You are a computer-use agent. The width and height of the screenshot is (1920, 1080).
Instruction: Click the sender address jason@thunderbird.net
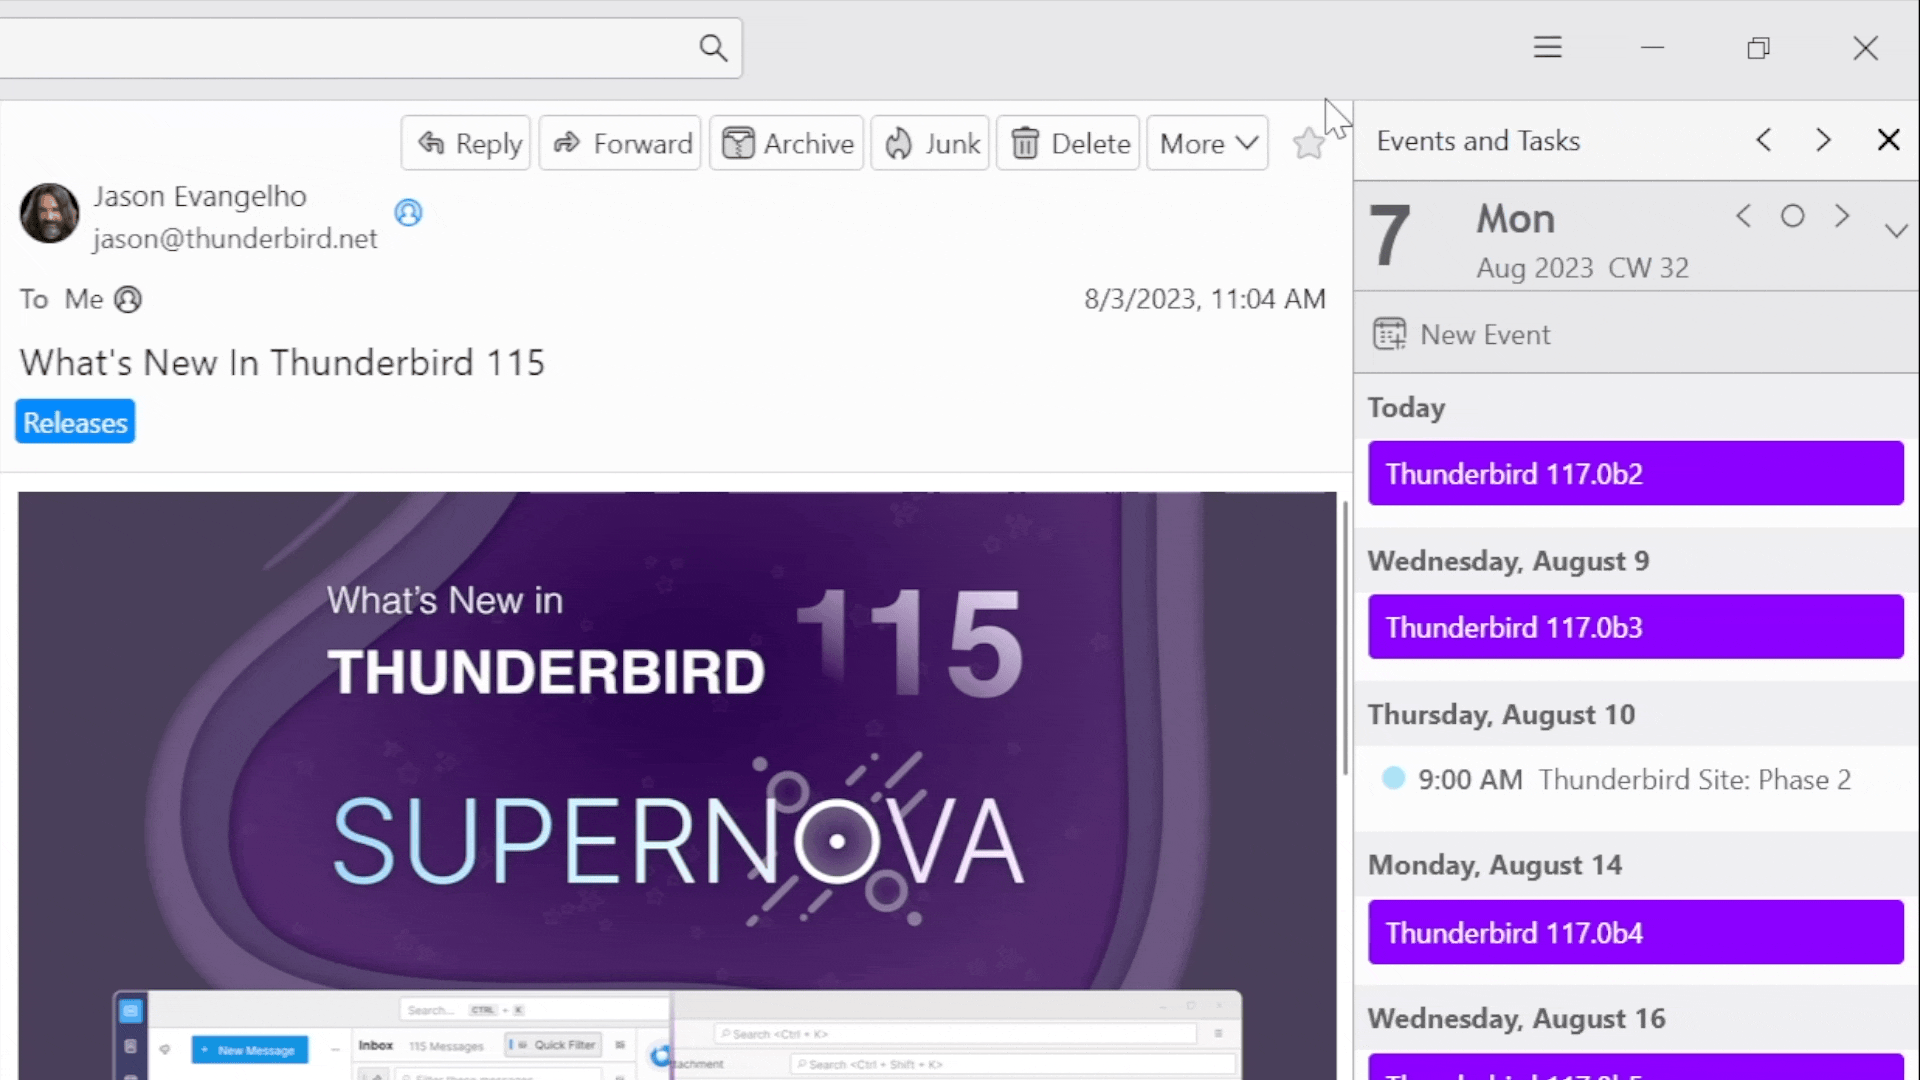pos(235,238)
